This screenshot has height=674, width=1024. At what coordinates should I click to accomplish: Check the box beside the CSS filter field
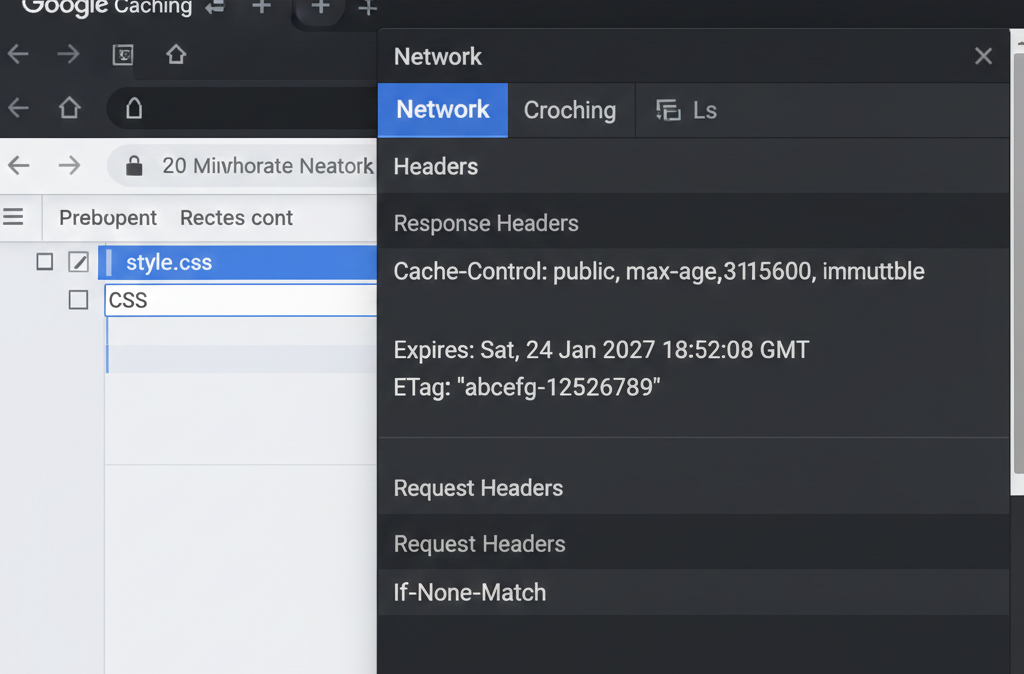click(x=78, y=299)
